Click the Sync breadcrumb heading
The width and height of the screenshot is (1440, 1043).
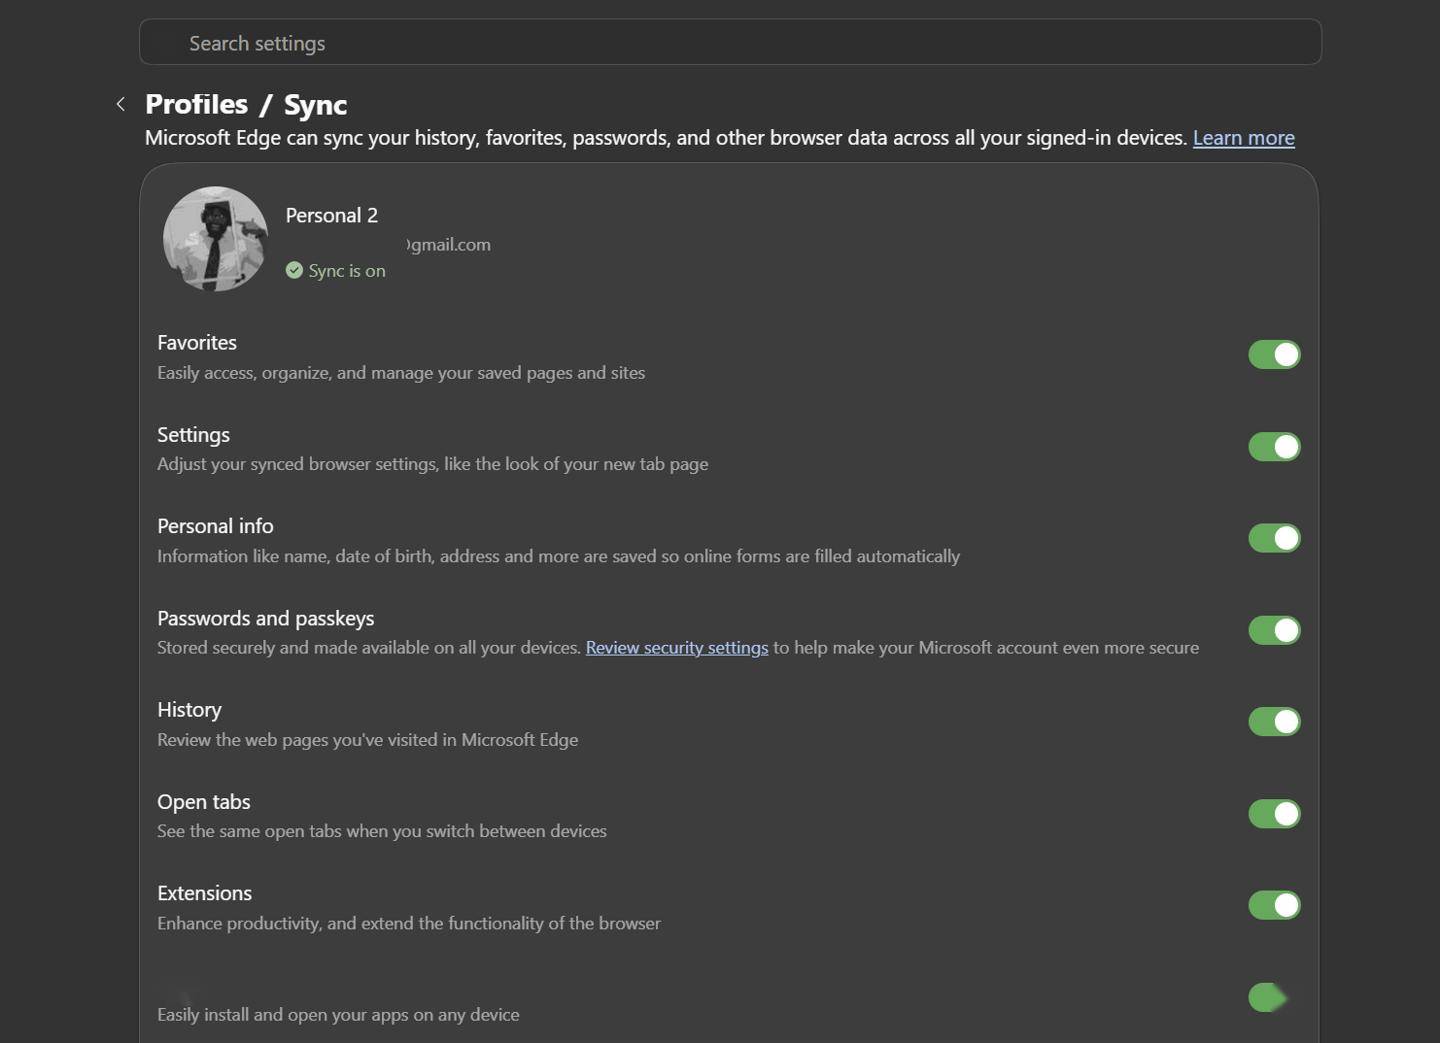(x=315, y=105)
